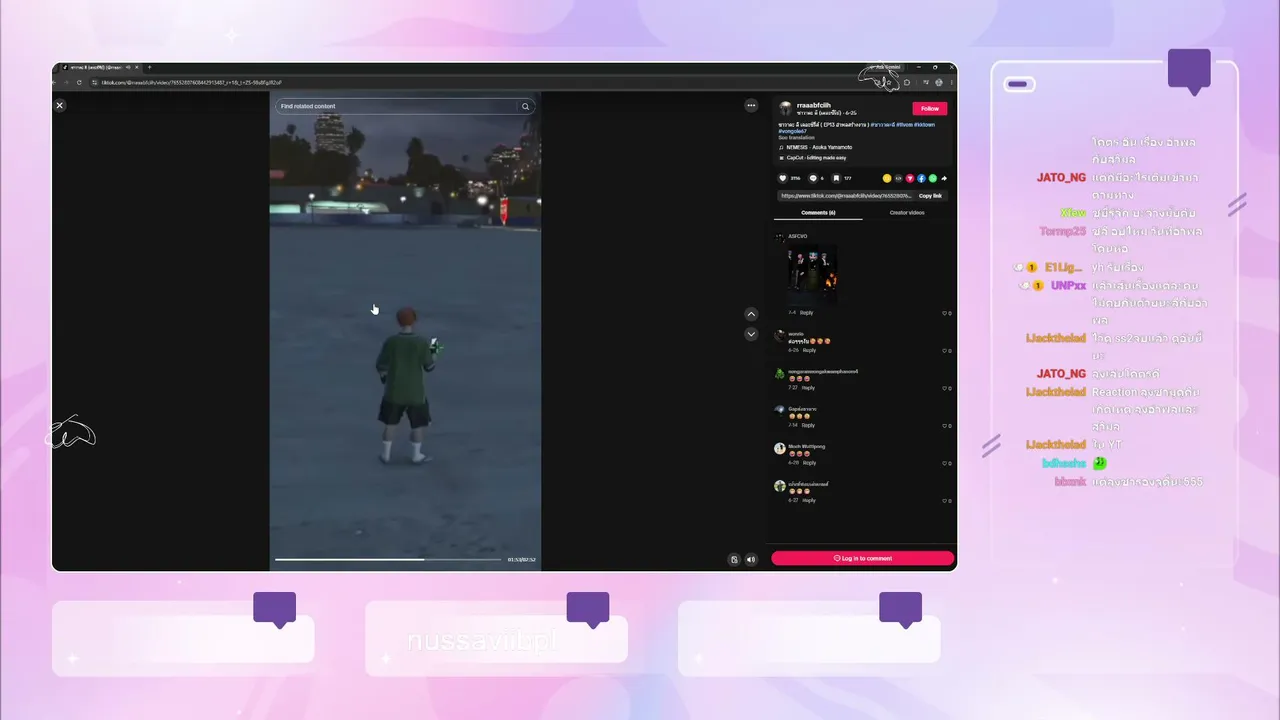The width and height of the screenshot is (1280, 720).
Task: Open the CapCut editing link
Action: [x=812, y=158]
